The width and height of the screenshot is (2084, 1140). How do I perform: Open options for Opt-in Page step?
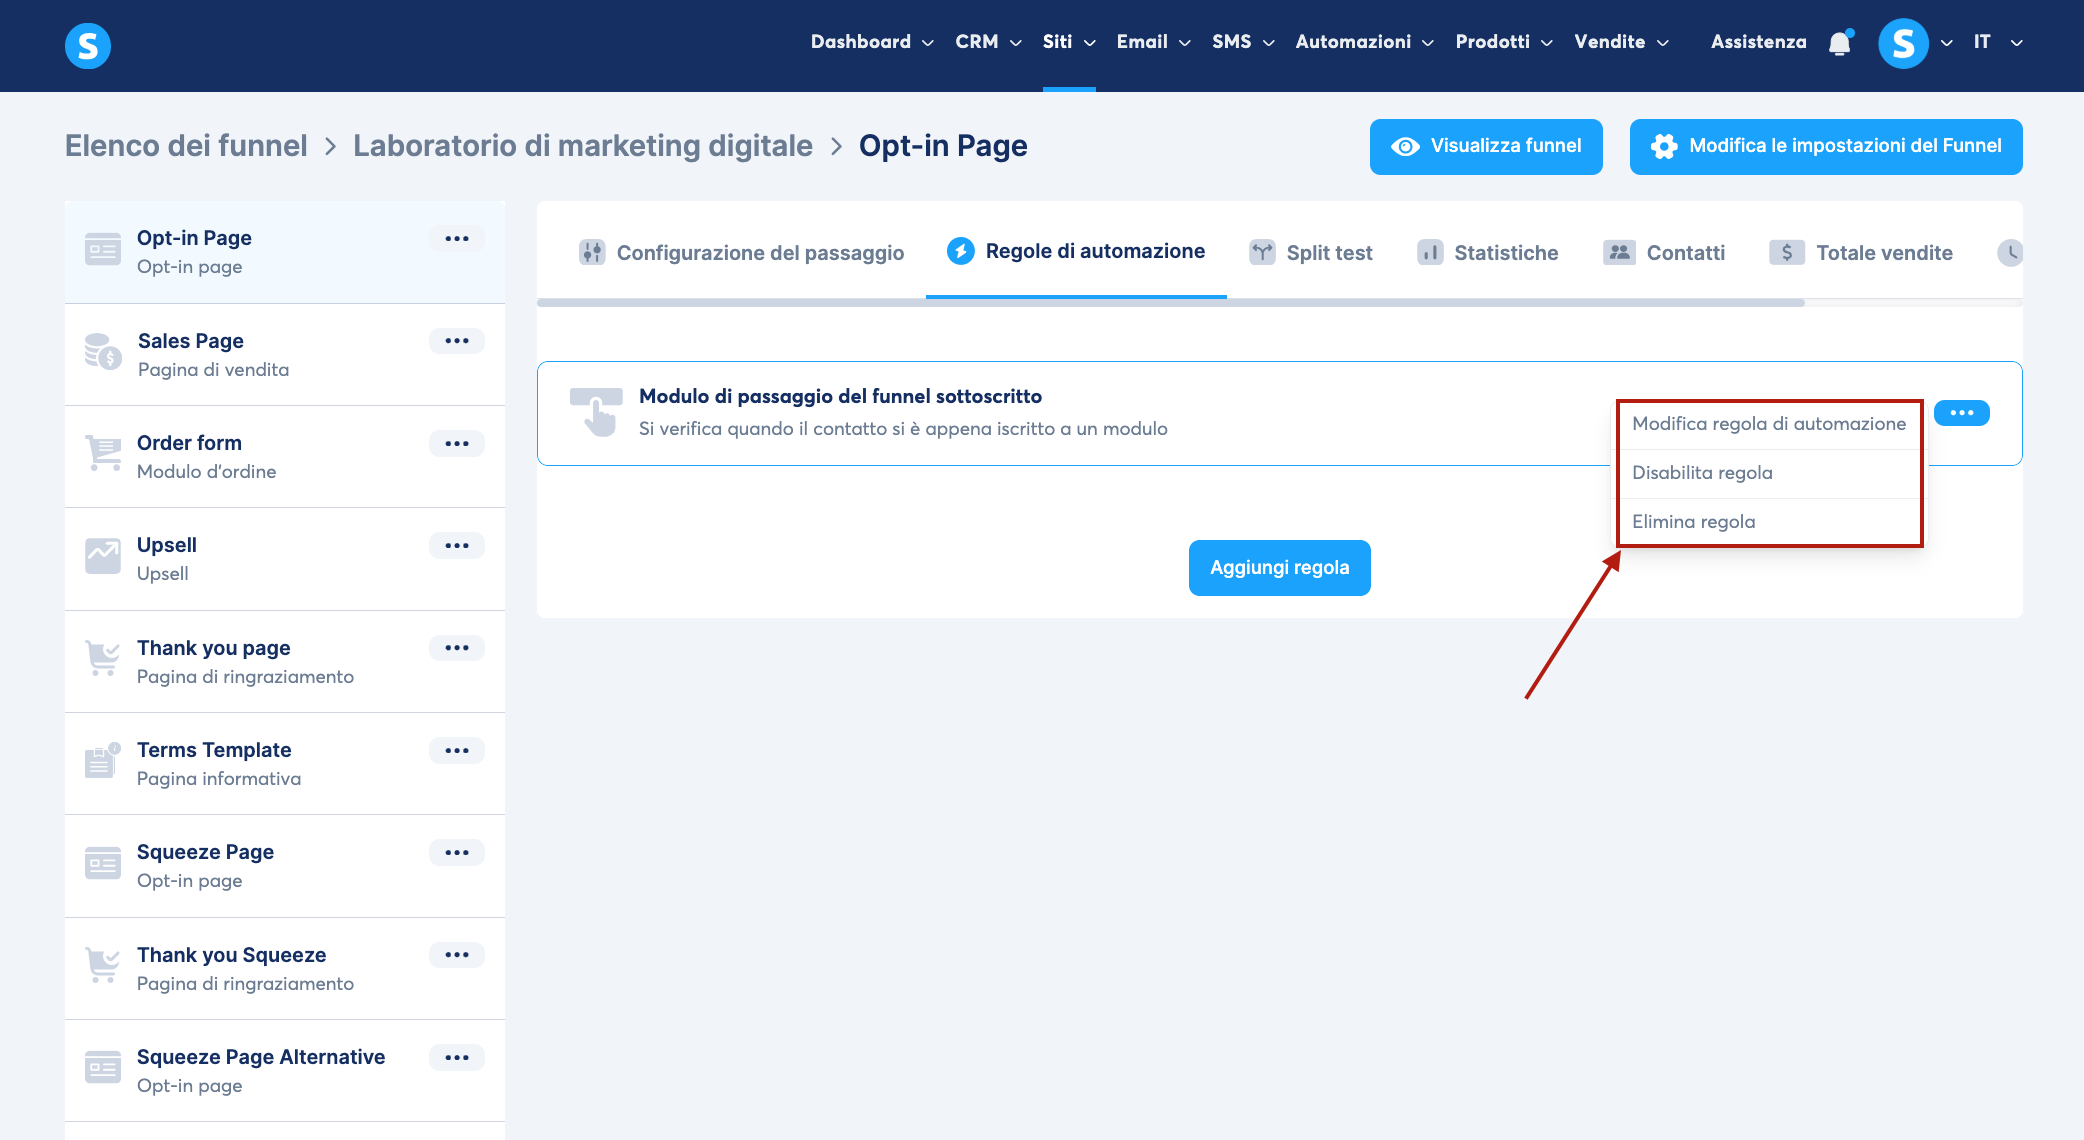click(x=457, y=238)
